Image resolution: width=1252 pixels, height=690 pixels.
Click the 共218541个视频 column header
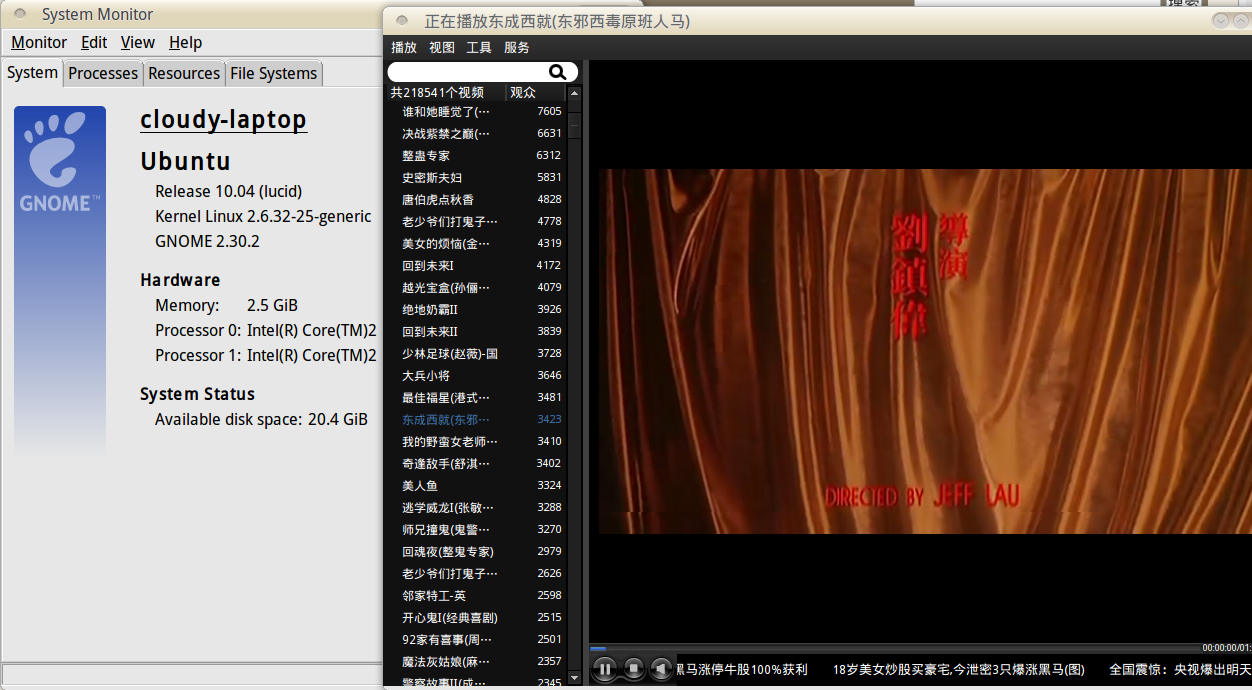click(x=446, y=92)
